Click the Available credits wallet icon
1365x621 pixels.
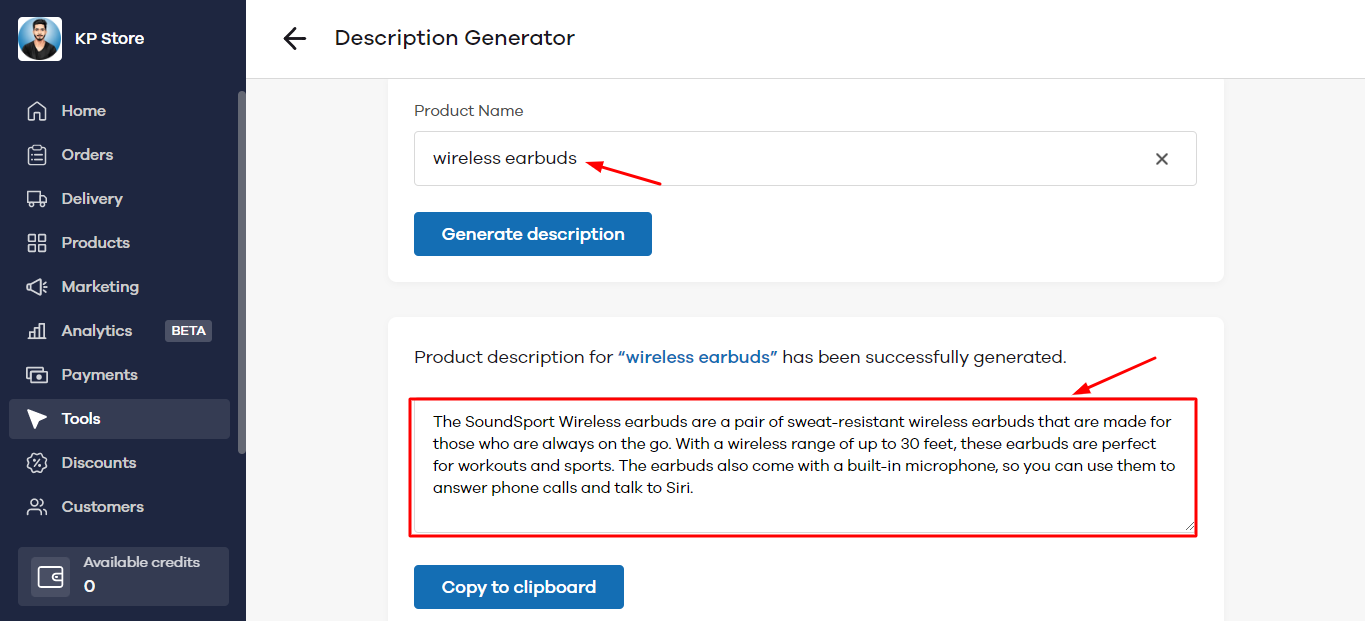coord(50,577)
